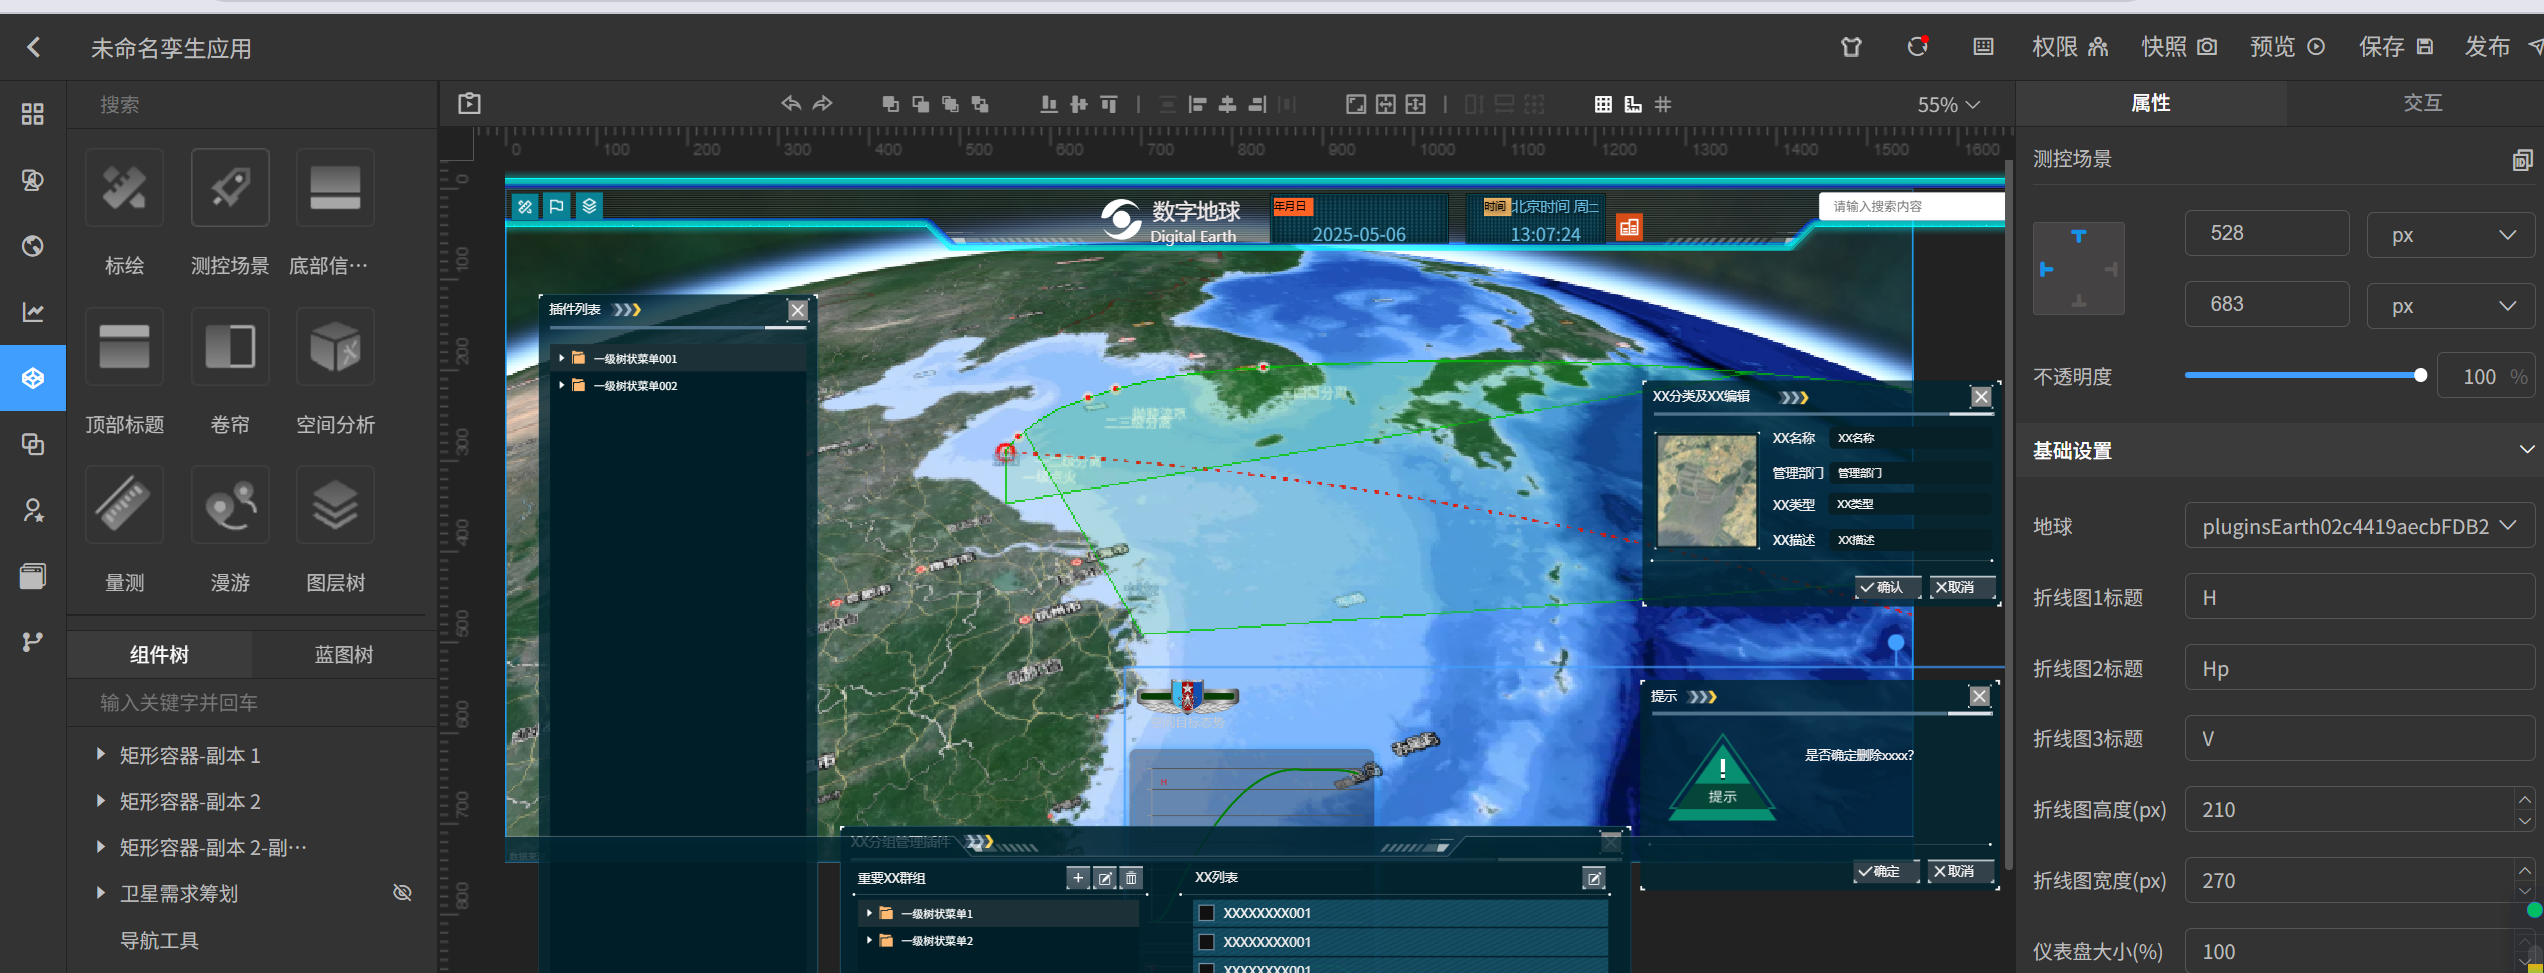Click the refresh icon with red dot

(1917, 47)
